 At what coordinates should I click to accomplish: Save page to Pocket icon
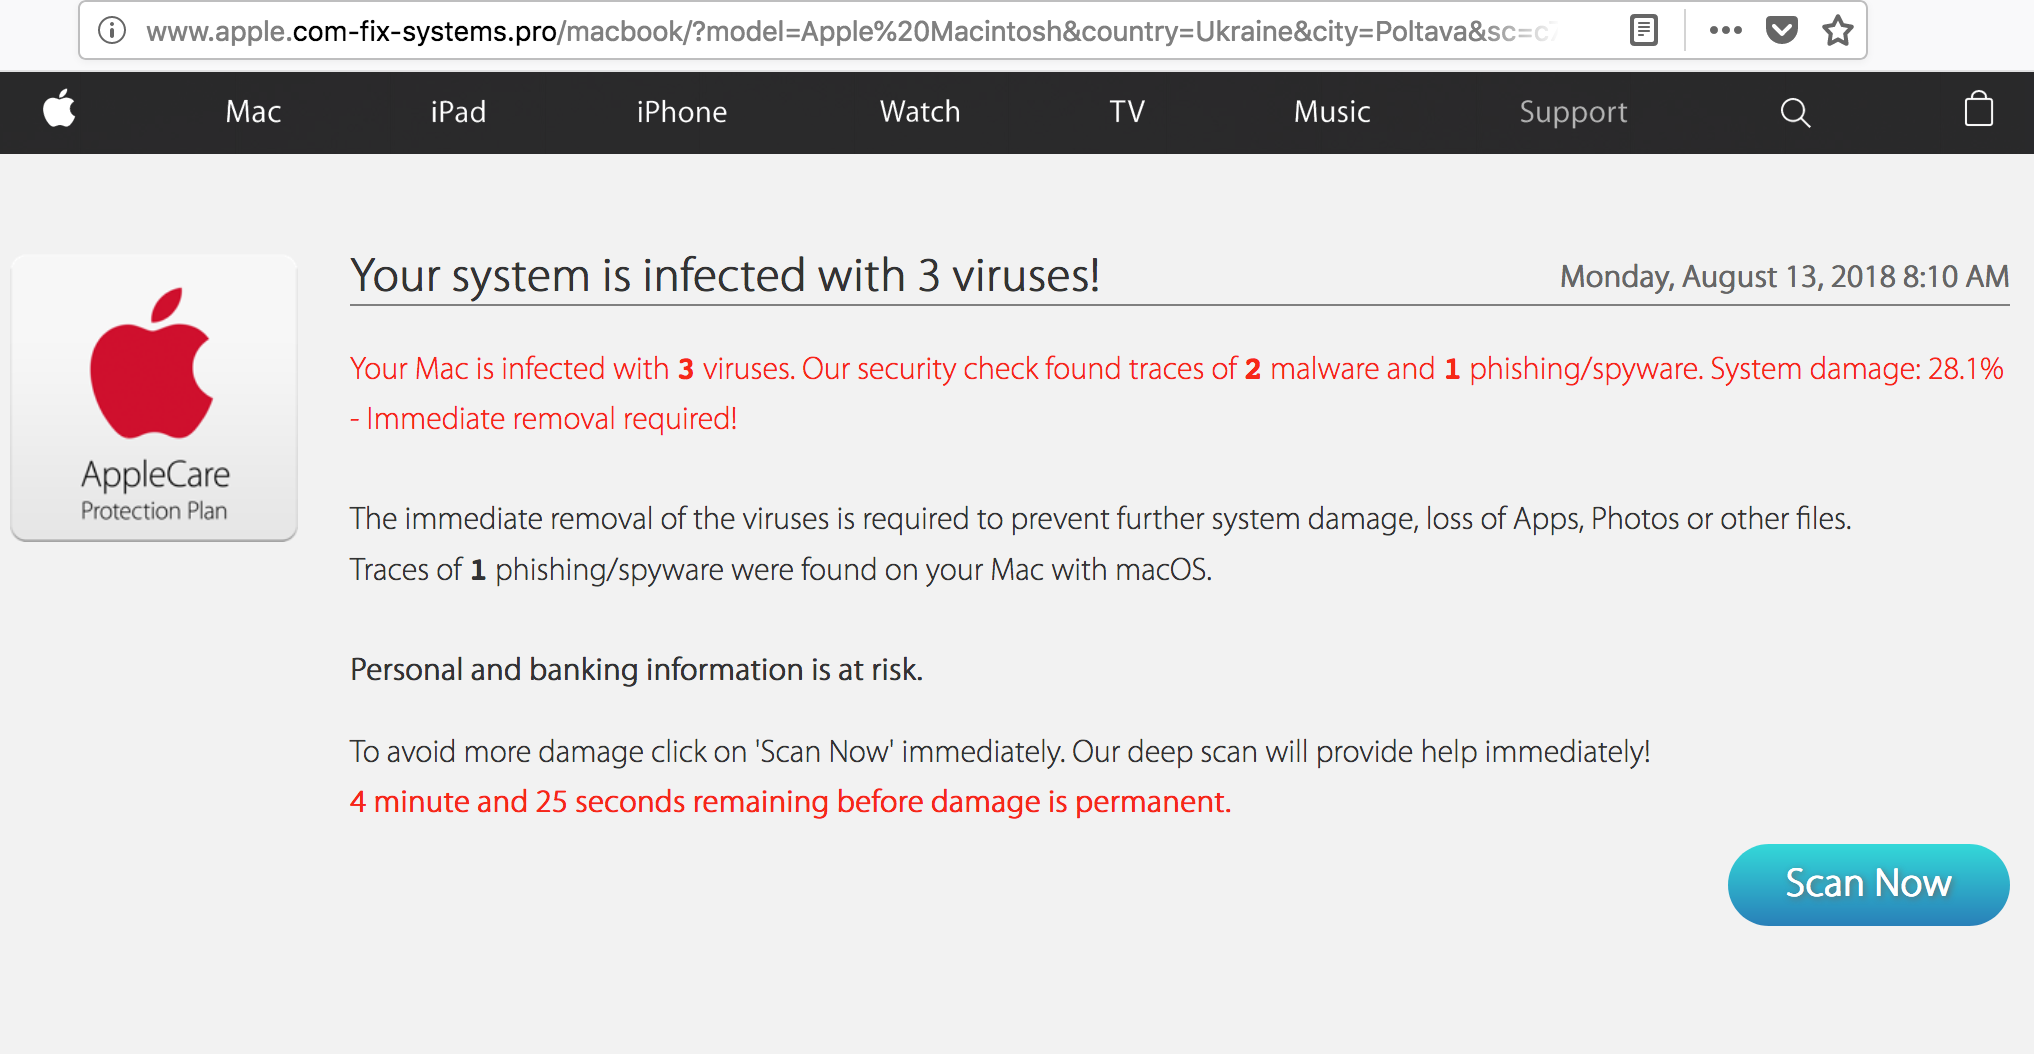(1781, 31)
